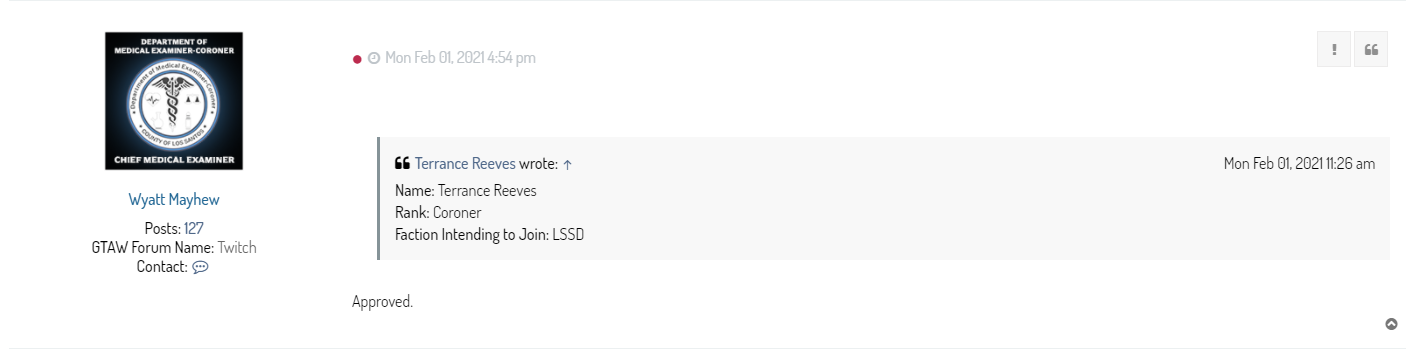This screenshot has height=361, width=1415.
Task: Click the post timestamp Mon Feb 01, 2021 4:54 pm
Action: point(460,58)
